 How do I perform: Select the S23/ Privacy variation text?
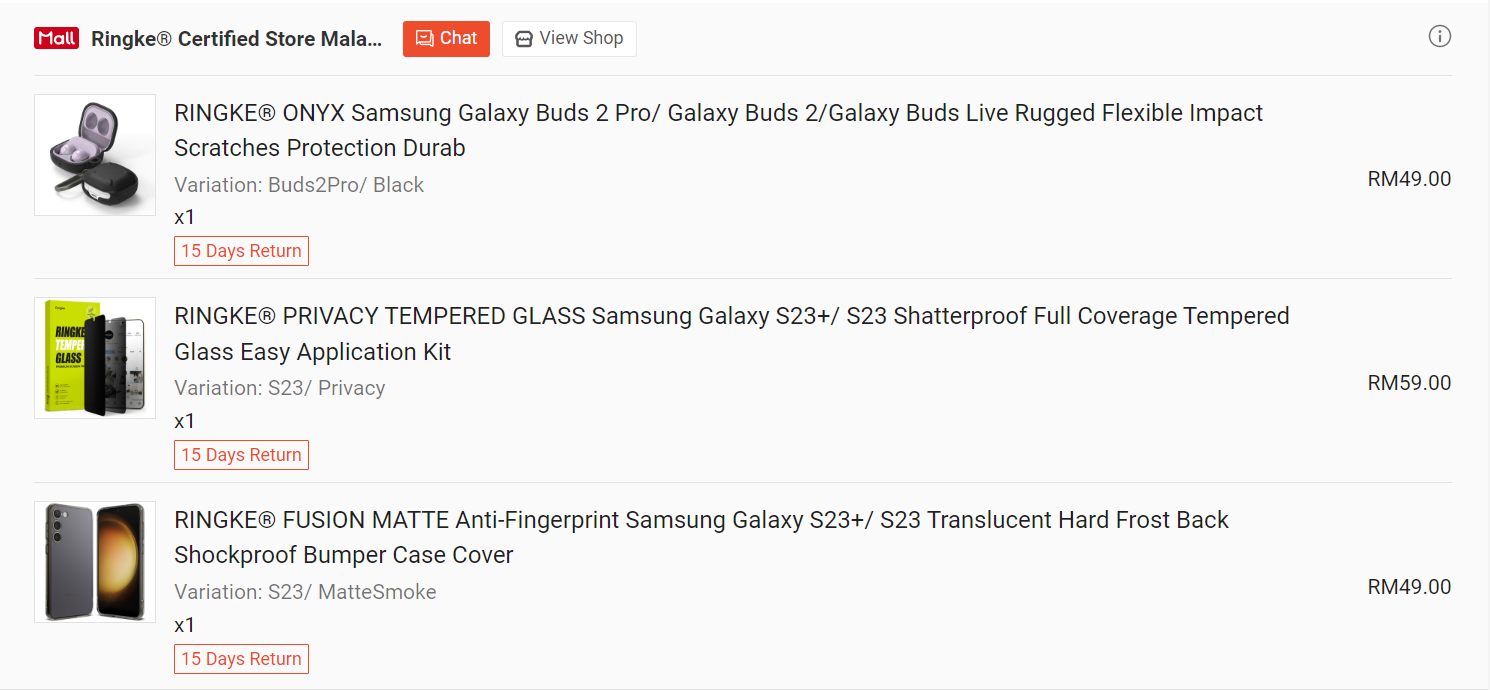point(279,388)
